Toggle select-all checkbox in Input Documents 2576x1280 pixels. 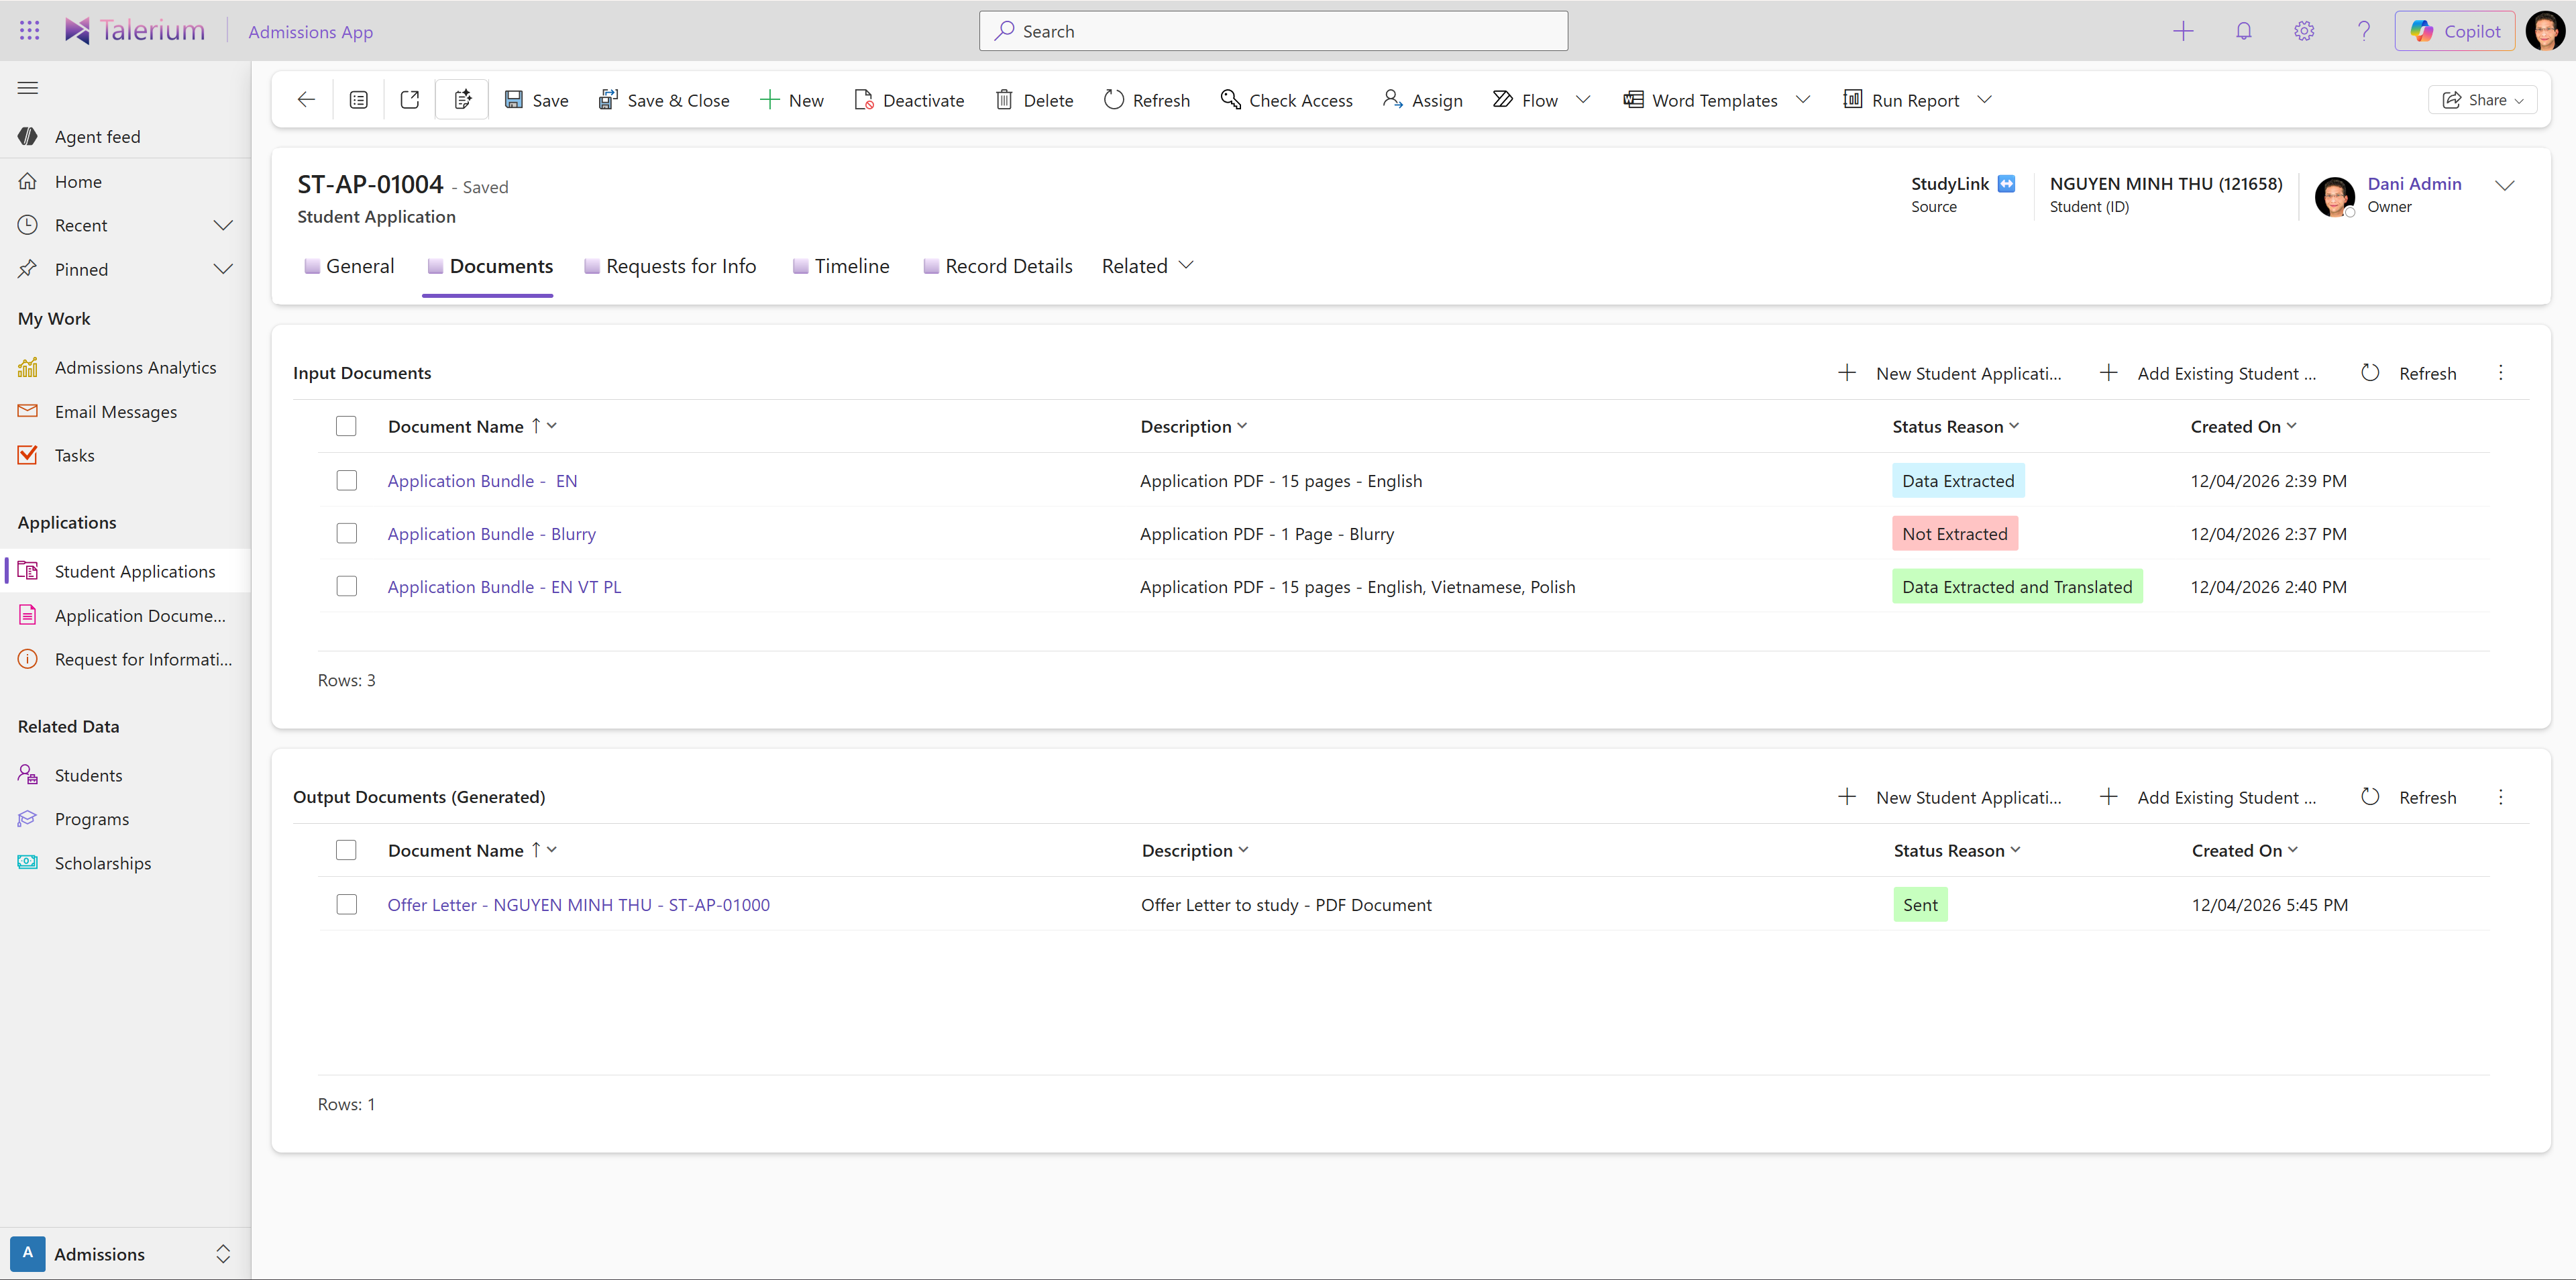pos(346,427)
